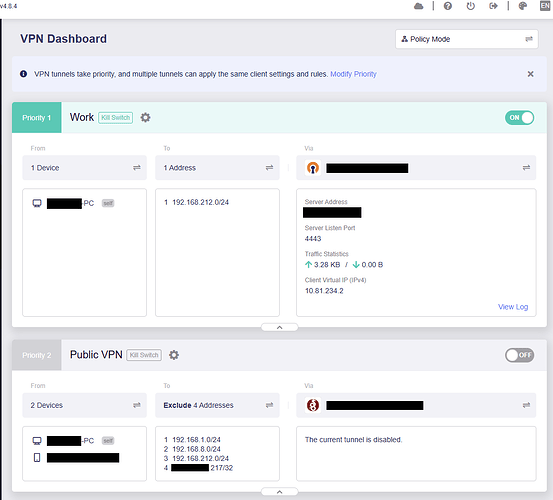The width and height of the screenshot is (553, 500).
Task: Change the Work tunnel's 1 Device source
Action: (85, 168)
